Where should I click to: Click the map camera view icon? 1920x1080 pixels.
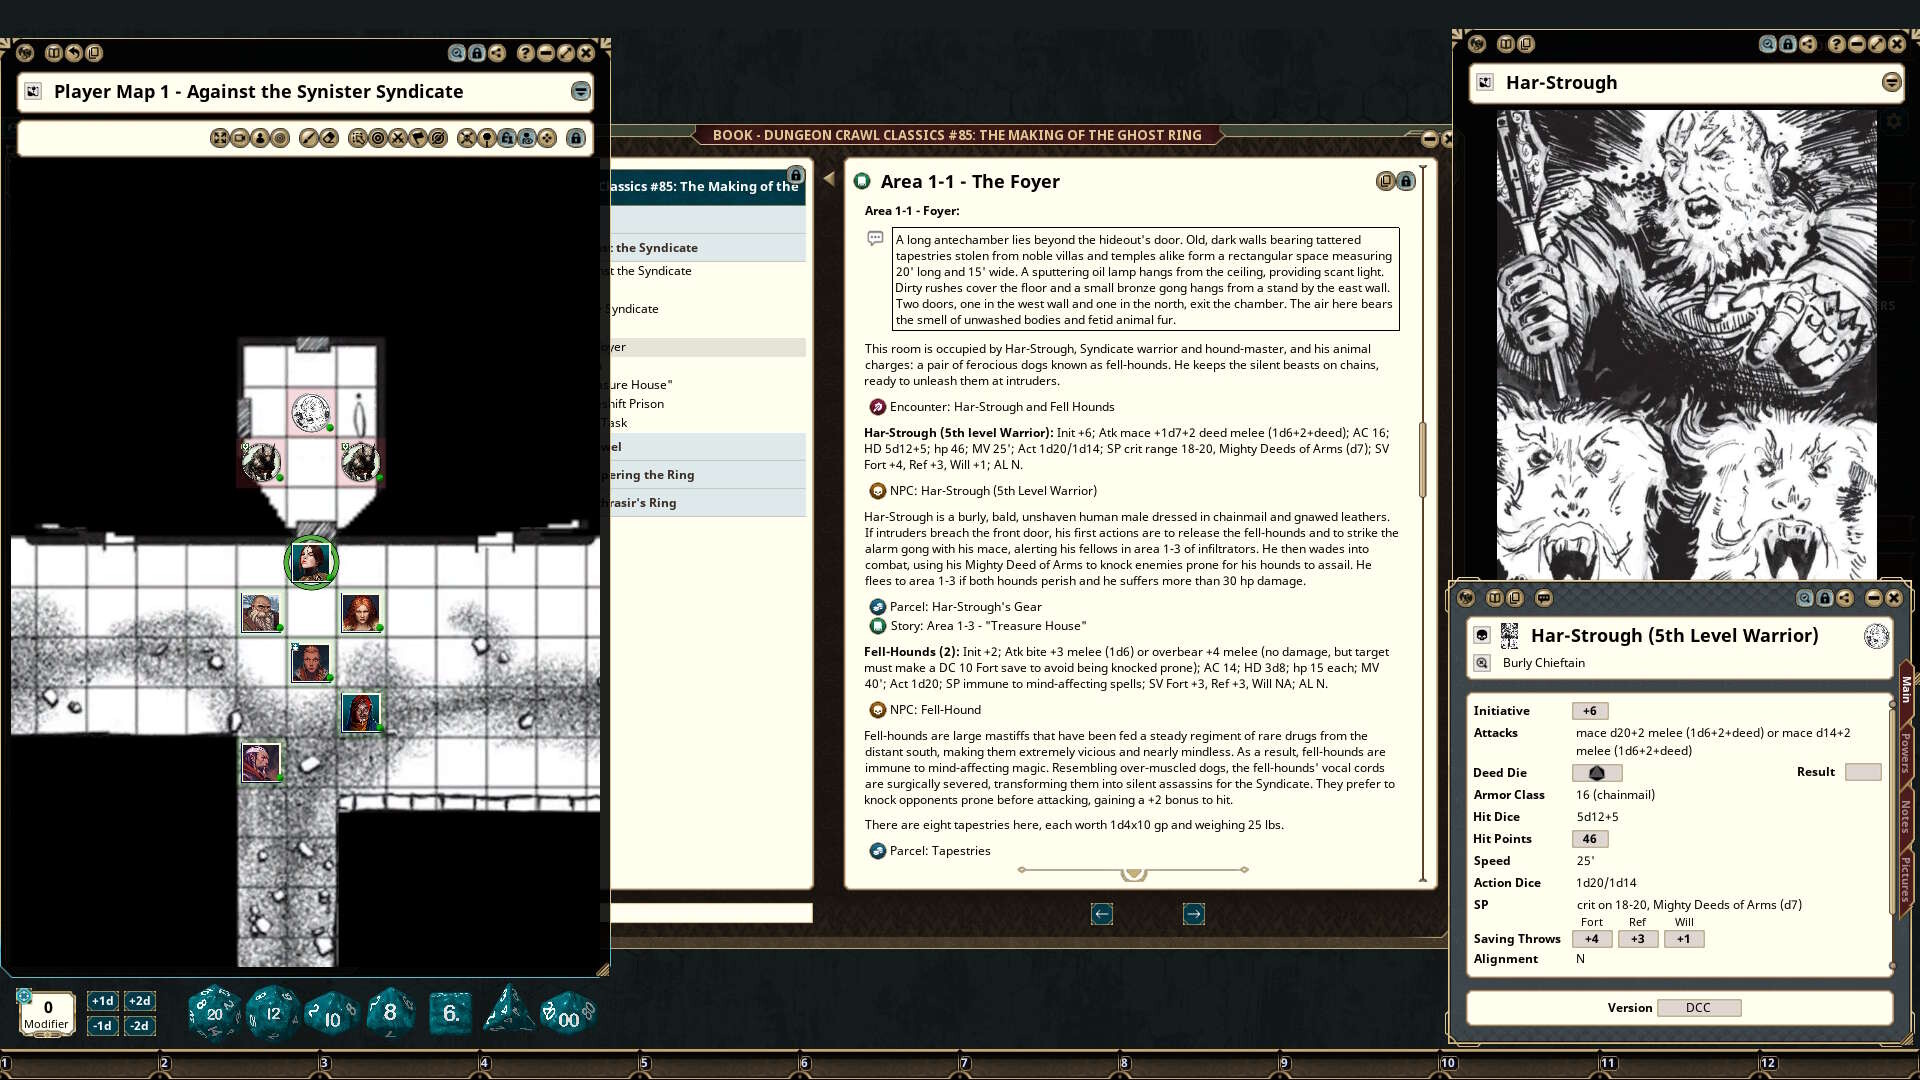(x=240, y=138)
